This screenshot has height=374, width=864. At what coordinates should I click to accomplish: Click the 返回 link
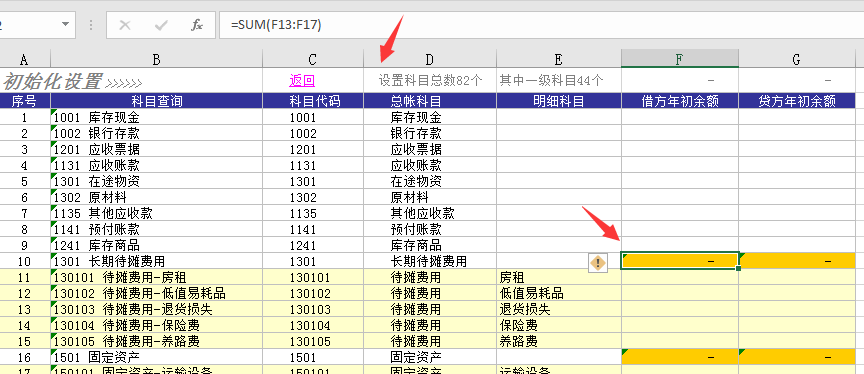click(302, 81)
